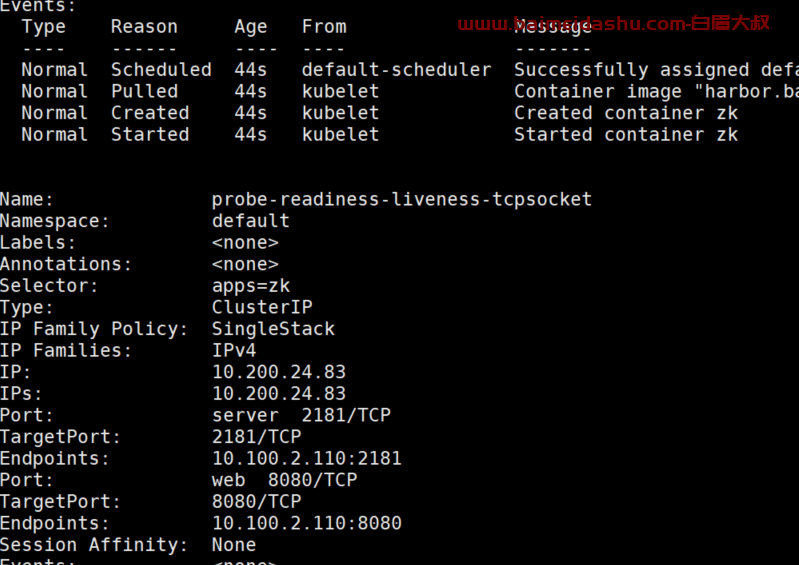Select the ClusterIP type value
The height and width of the screenshot is (565, 799).
(x=262, y=307)
